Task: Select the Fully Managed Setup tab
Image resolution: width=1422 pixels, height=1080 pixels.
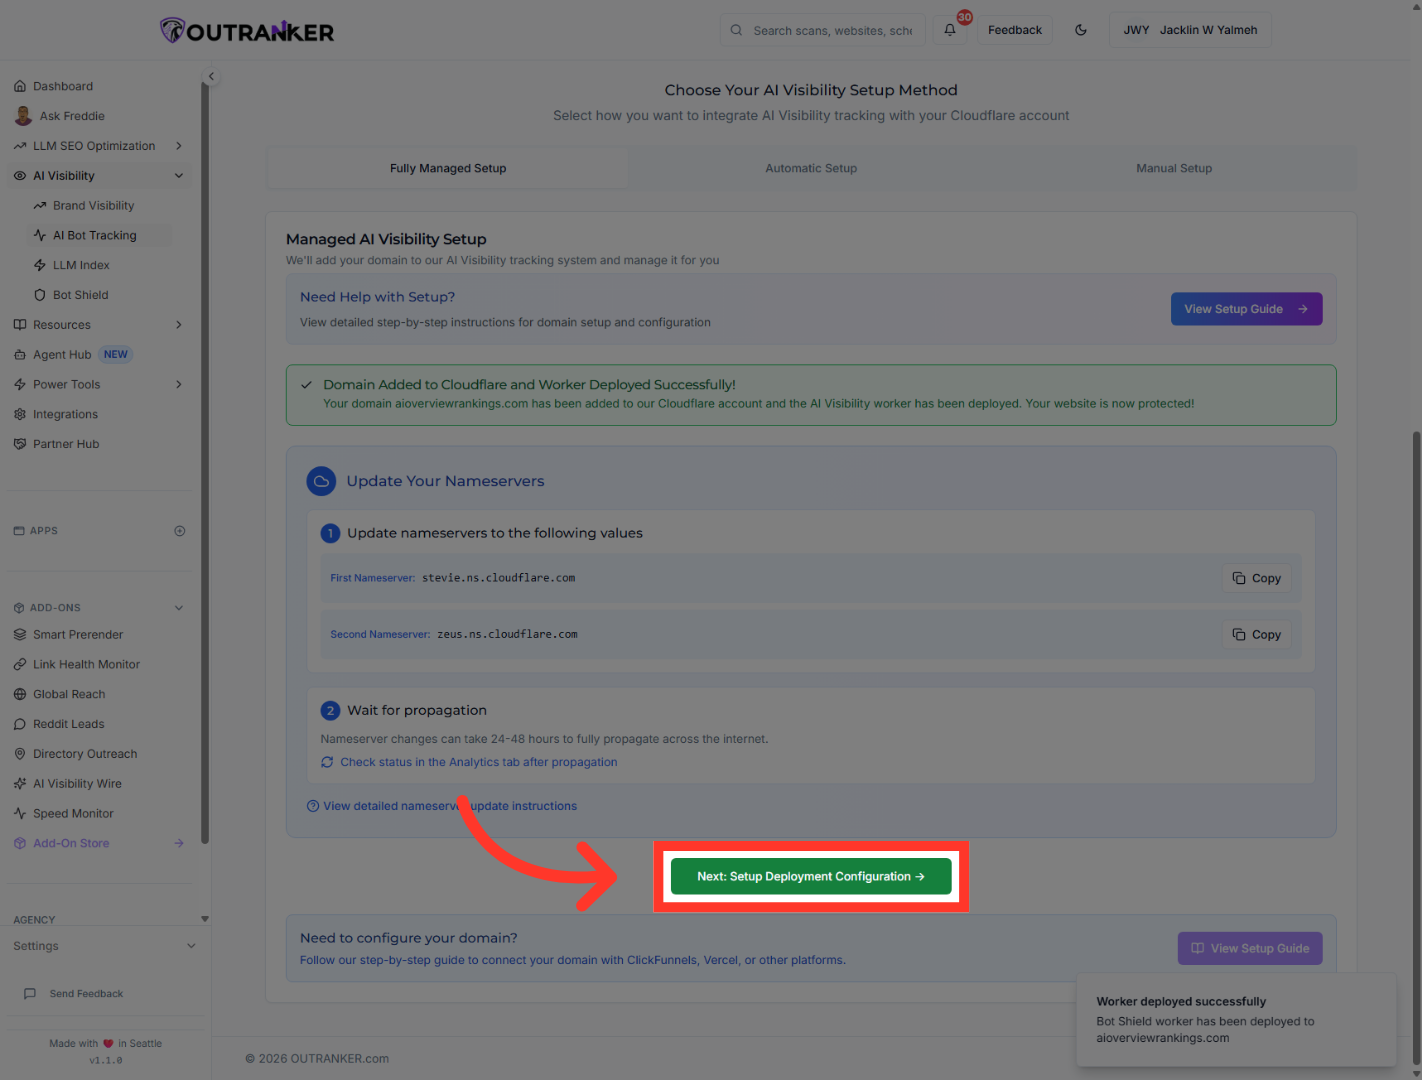Action: 448,169
